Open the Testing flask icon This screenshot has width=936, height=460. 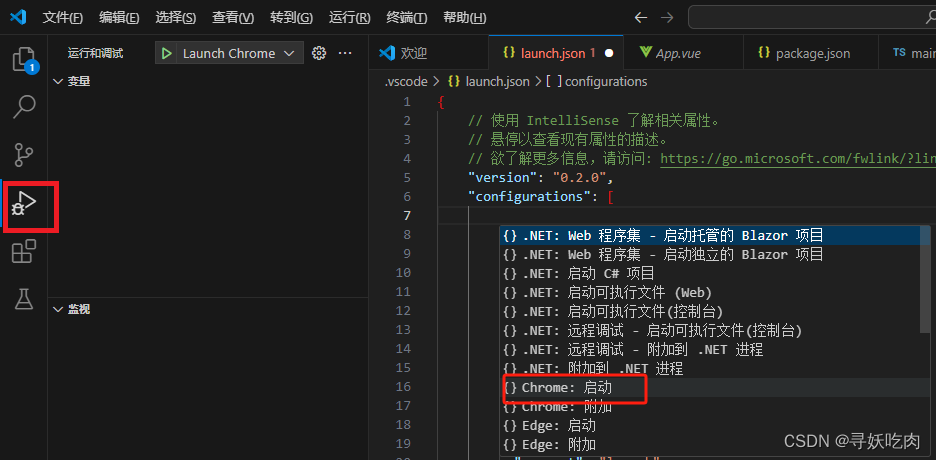click(x=24, y=299)
